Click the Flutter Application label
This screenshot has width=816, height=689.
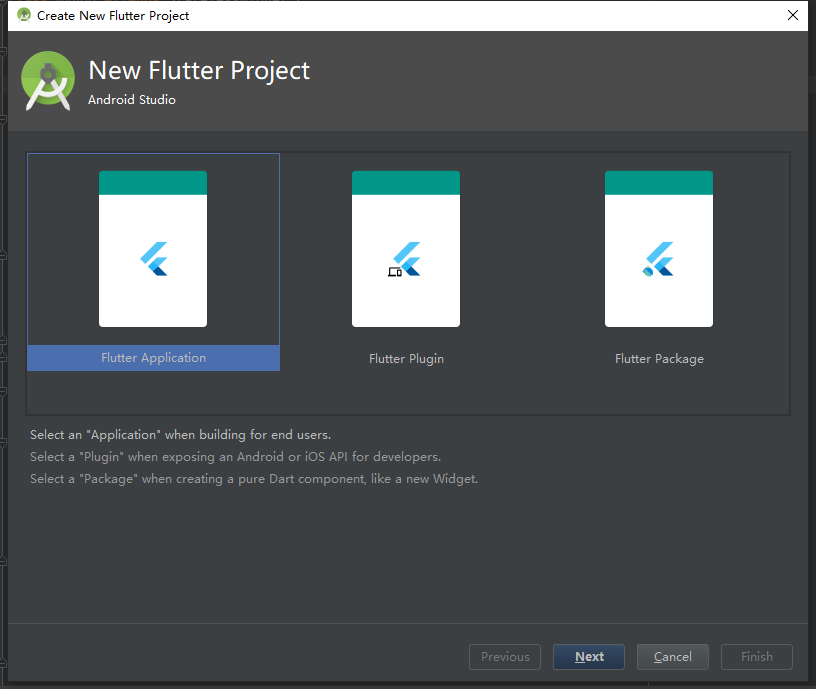point(154,358)
